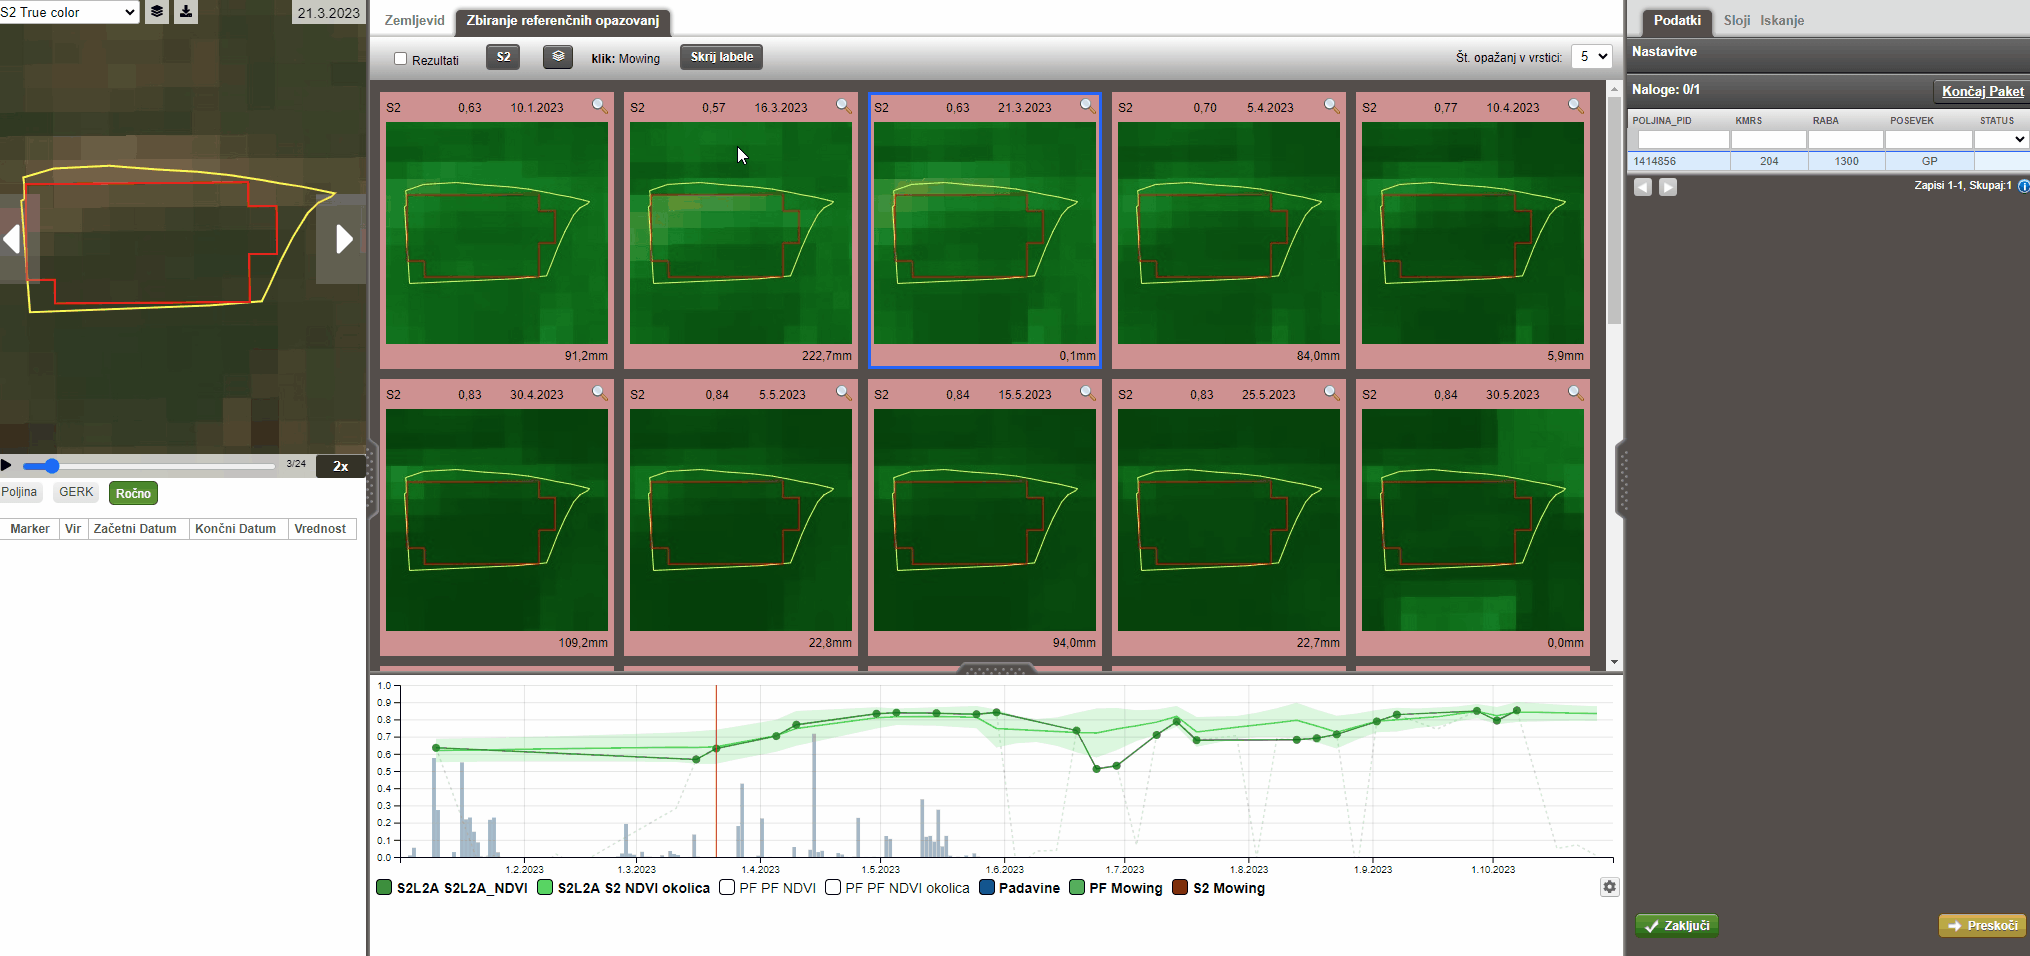Click the Končaj Paket link

(1982, 91)
